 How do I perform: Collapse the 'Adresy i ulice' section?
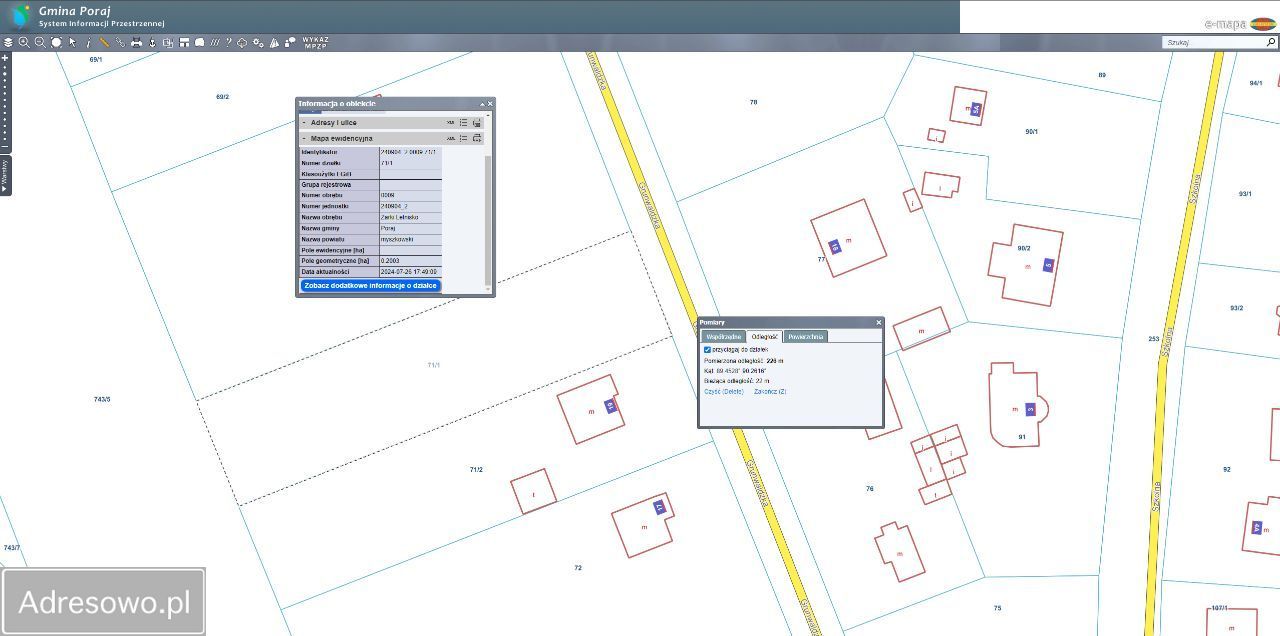(x=304, y=123)
